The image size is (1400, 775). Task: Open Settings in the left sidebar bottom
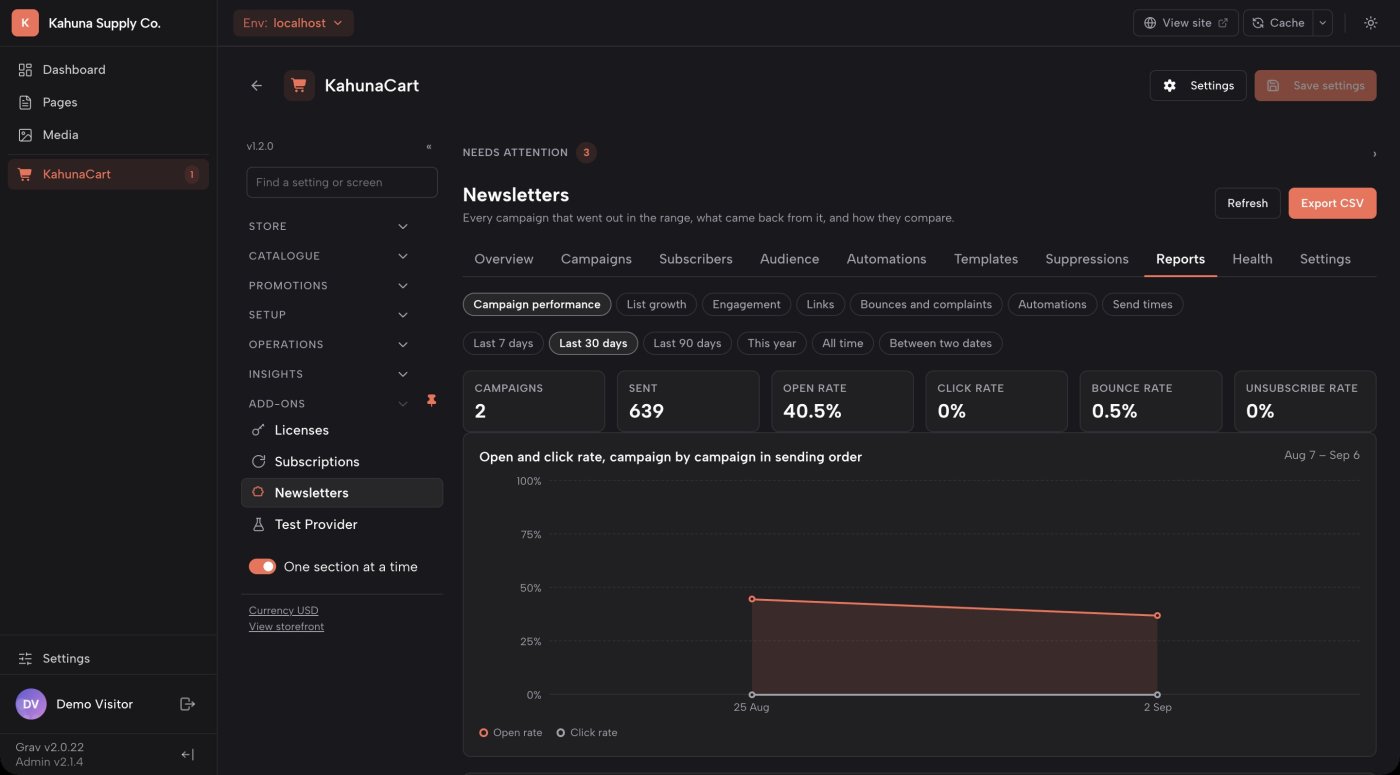pyautogui.click(x=108, y=658)
